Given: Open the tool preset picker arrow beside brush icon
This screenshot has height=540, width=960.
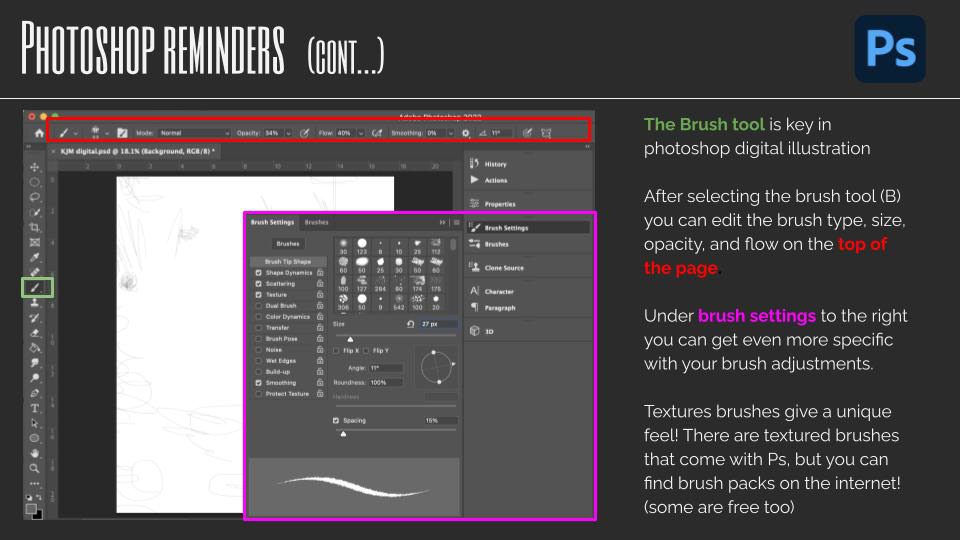Looking at the screenshot, I should pos(76,133).
